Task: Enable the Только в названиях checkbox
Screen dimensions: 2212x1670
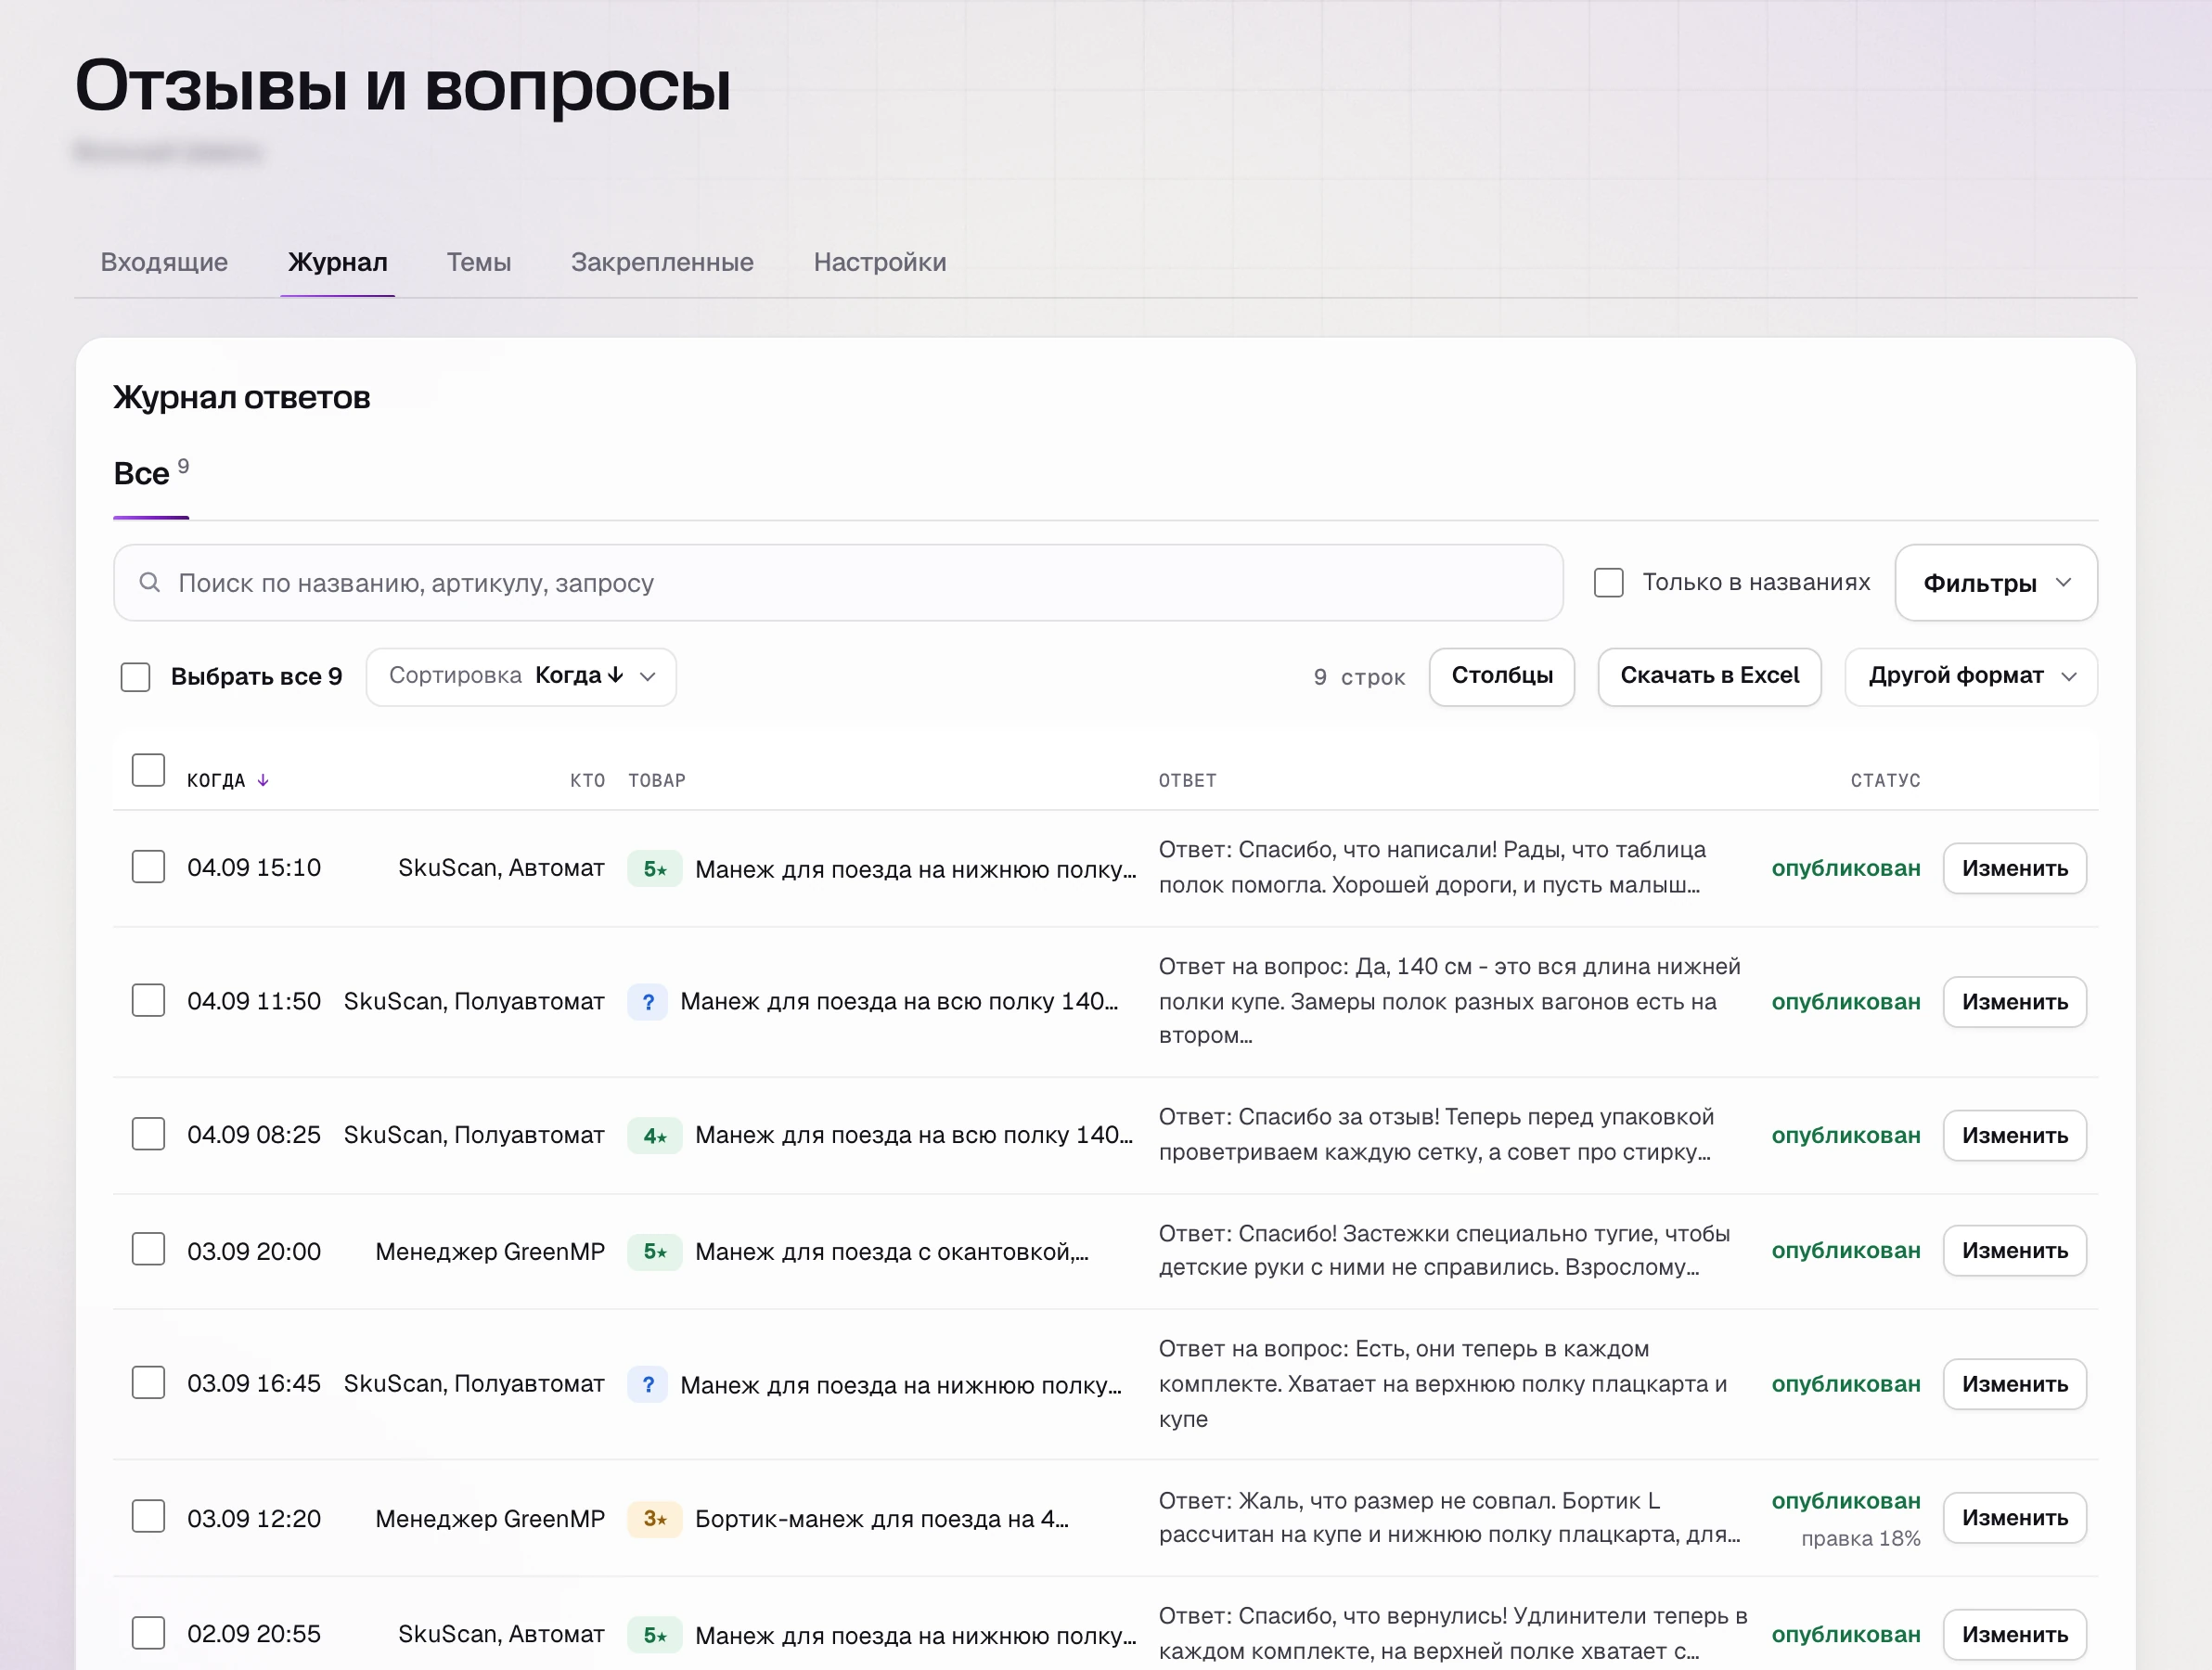Action: coord(1609,582)
